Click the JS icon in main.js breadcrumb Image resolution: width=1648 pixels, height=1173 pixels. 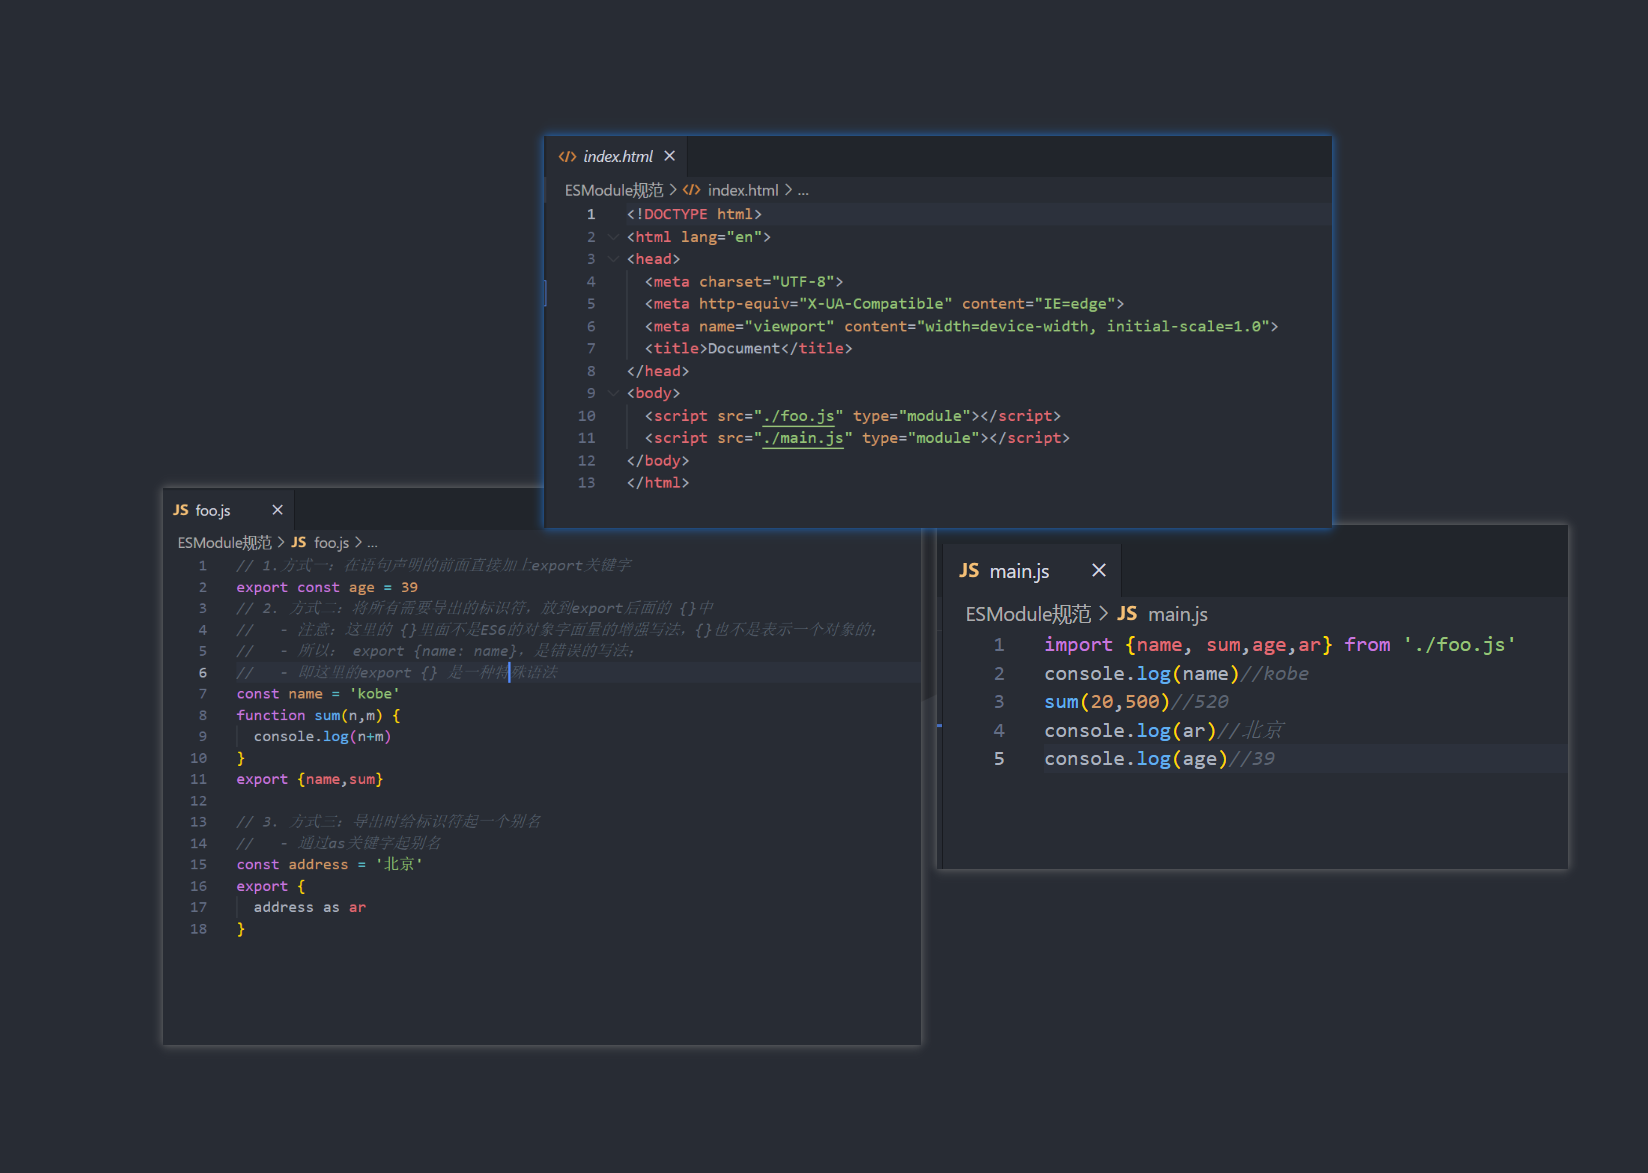pos(1127,614)
